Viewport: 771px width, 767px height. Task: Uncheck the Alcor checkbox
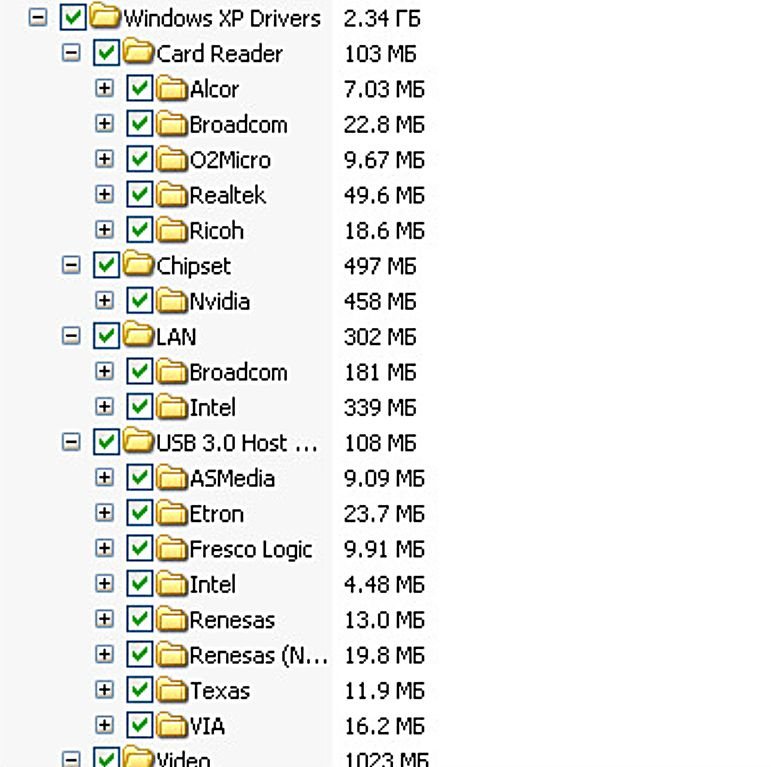coord(140,89)
